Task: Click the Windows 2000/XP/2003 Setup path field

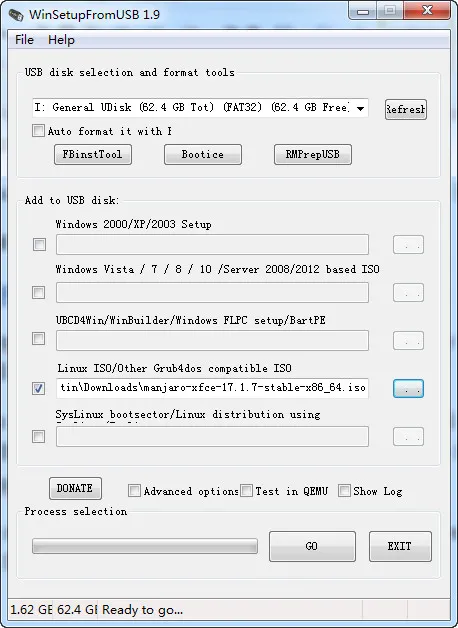Action: click(x=212, y=244)
